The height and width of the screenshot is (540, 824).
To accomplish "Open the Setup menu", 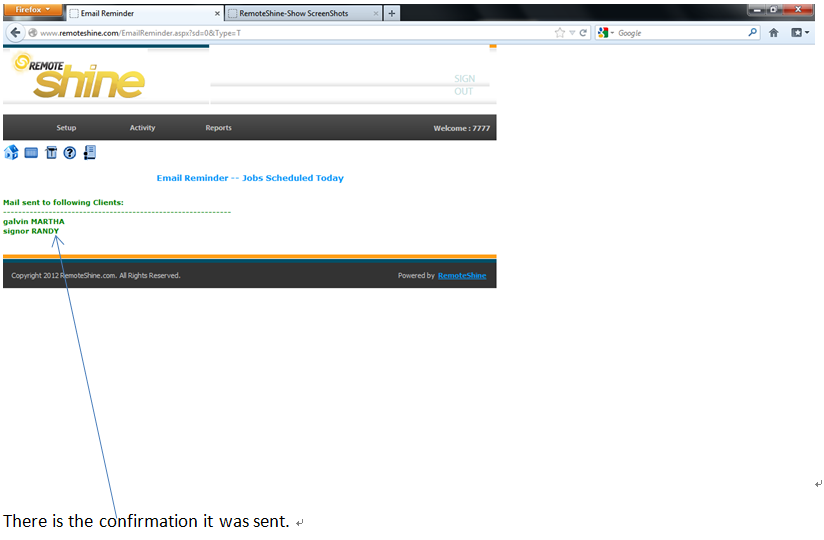I will [x=66, y=128].
